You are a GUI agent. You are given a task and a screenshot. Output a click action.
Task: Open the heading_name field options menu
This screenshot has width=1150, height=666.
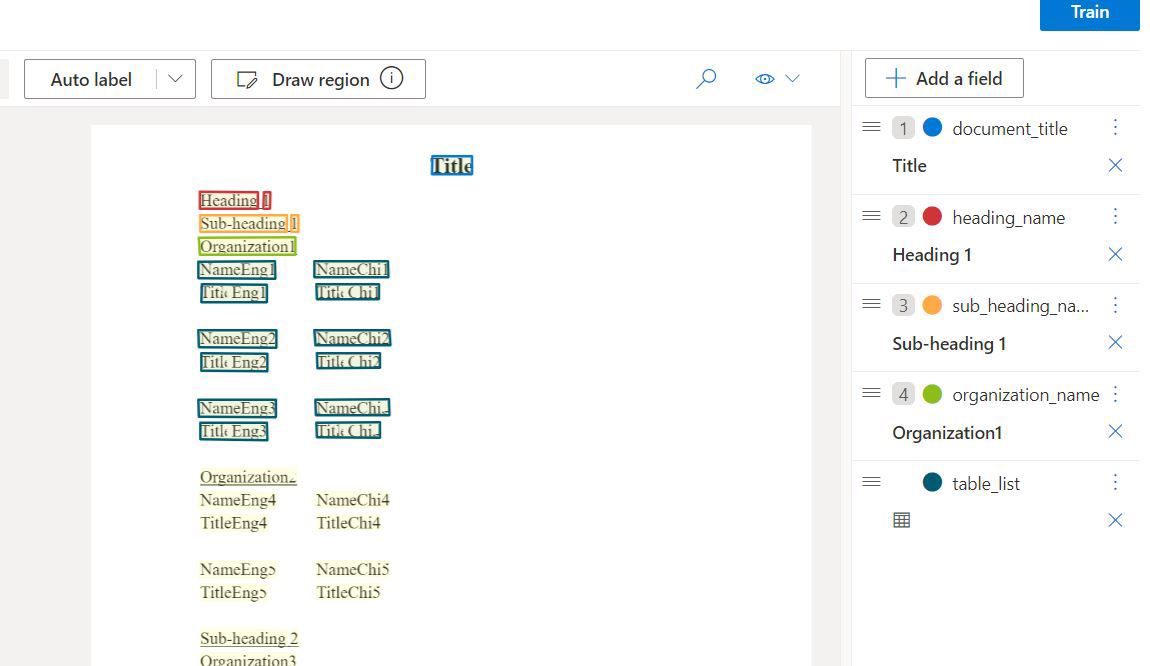click(1115, 216)
